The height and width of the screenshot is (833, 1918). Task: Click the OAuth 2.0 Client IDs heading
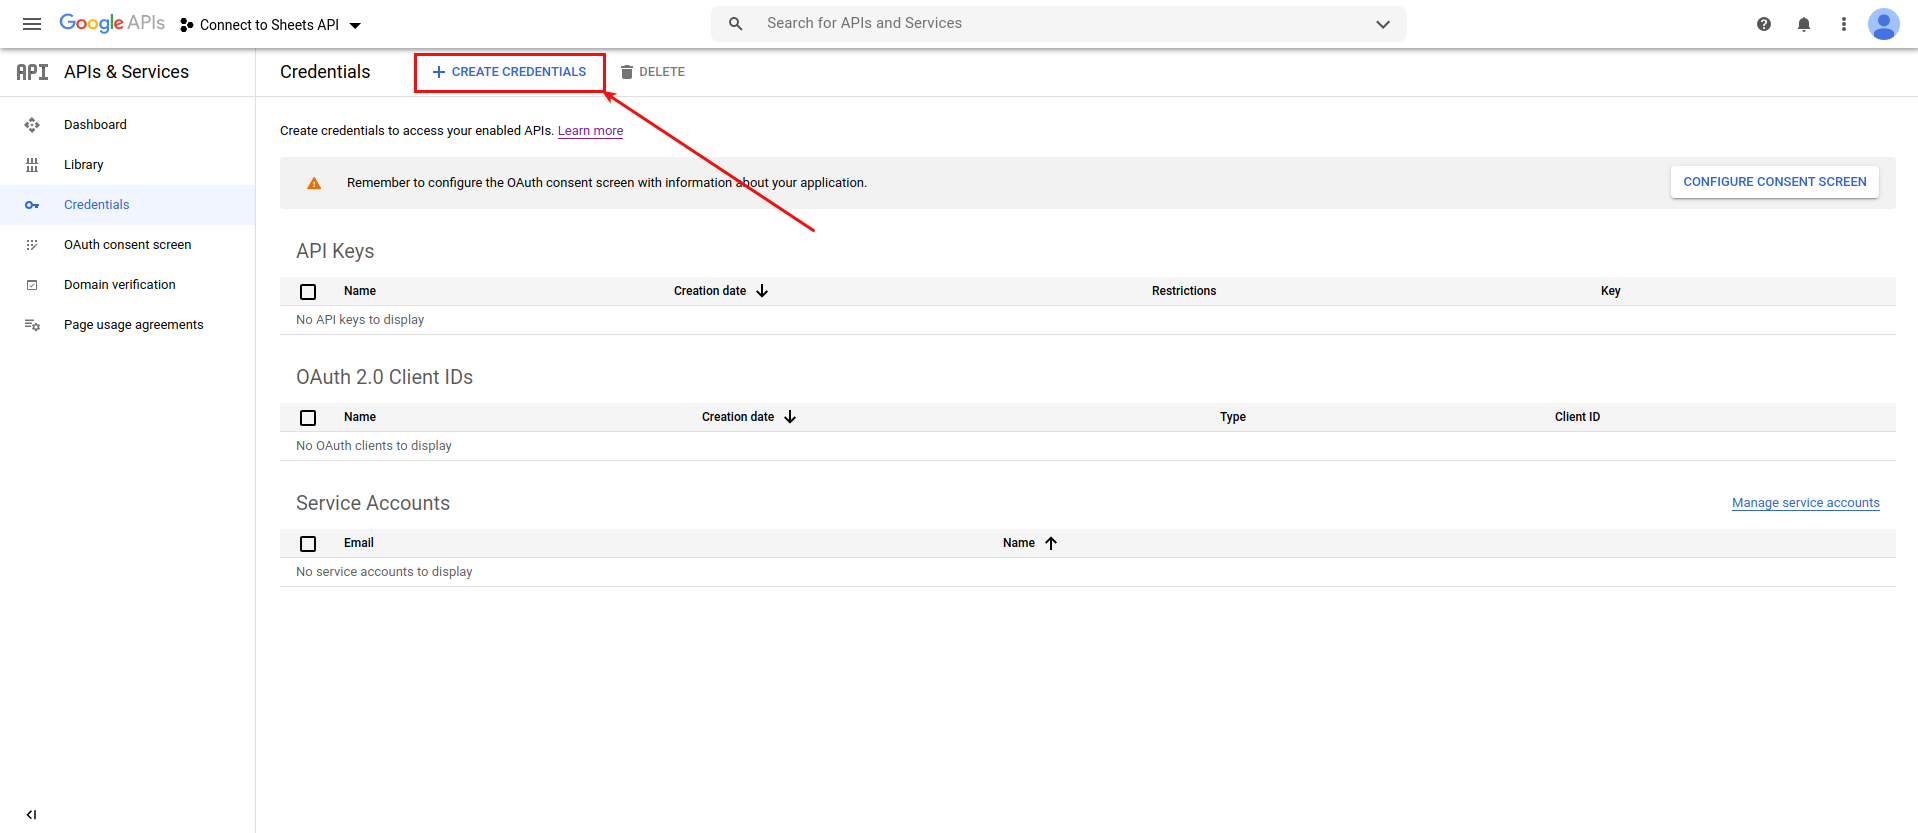point(384,377)
